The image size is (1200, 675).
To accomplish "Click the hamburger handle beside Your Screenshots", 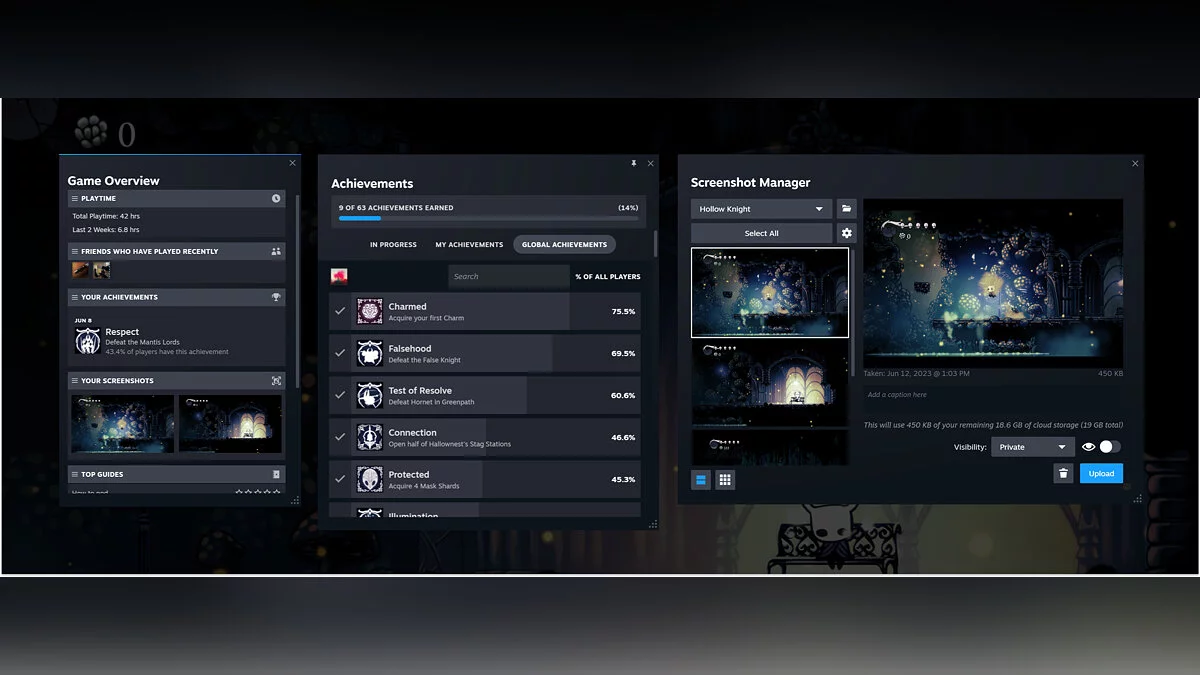I will point(75,381).
